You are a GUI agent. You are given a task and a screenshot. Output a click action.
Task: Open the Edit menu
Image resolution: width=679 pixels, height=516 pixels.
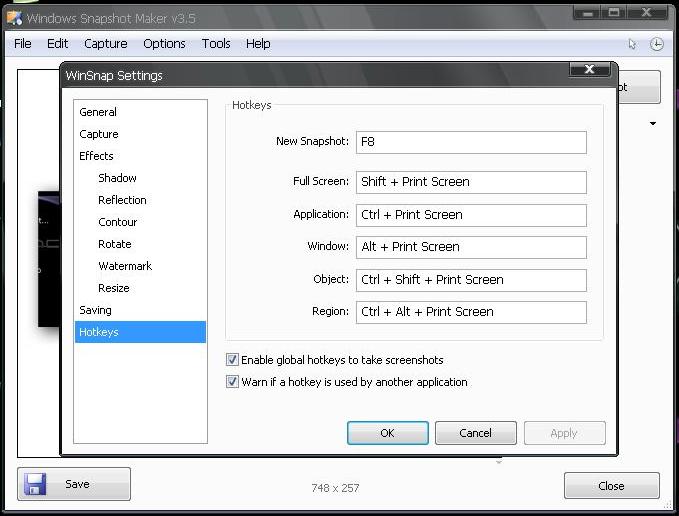57,44
